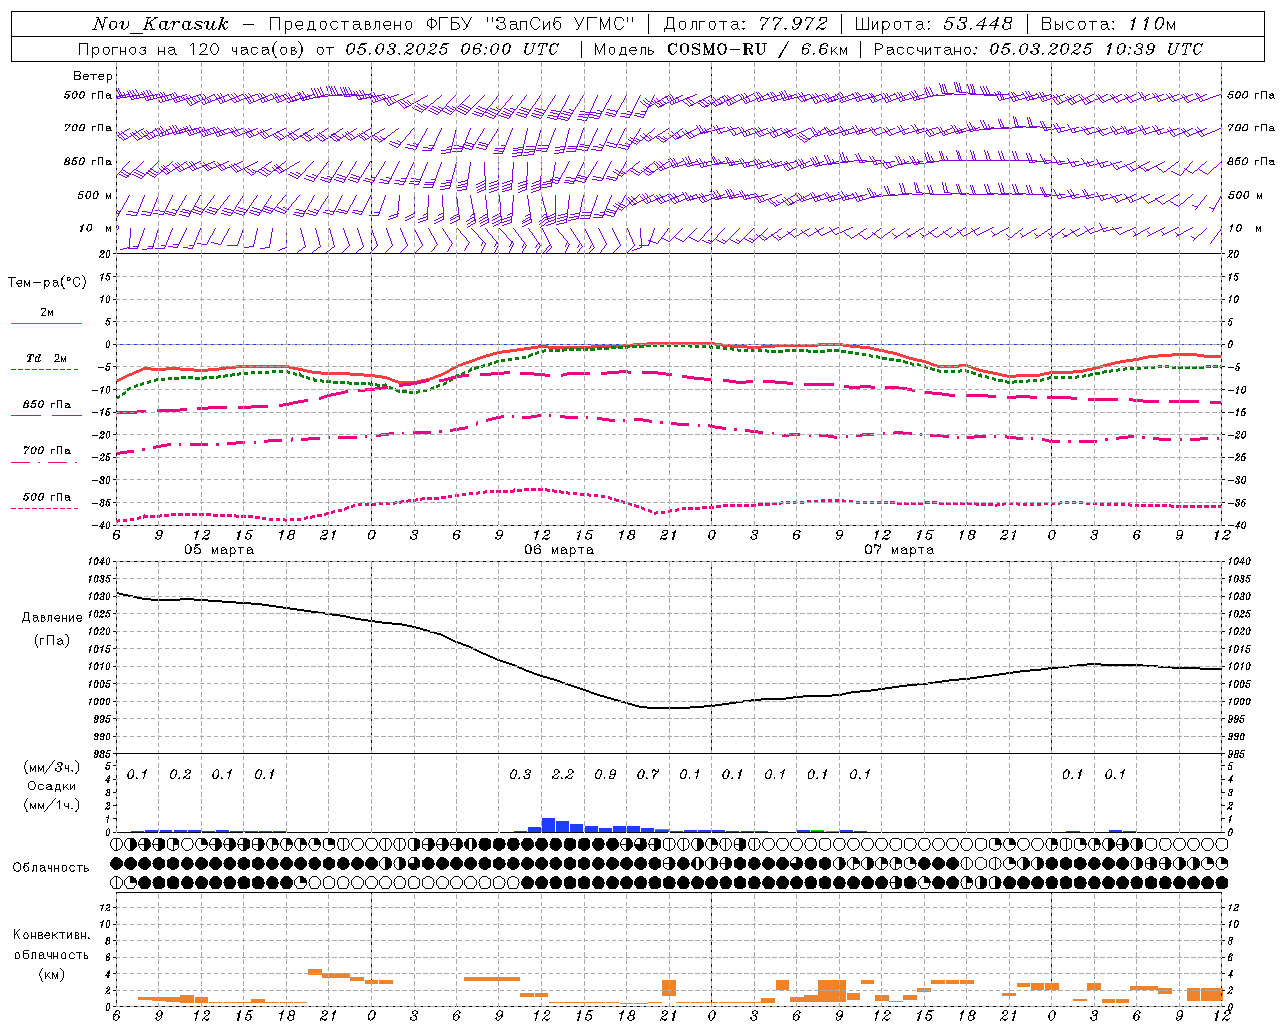Click the 2.2 precipitation amount value
This screenshot has height=1024, width=1280.
pyautogui.click(x=563, y=774)
